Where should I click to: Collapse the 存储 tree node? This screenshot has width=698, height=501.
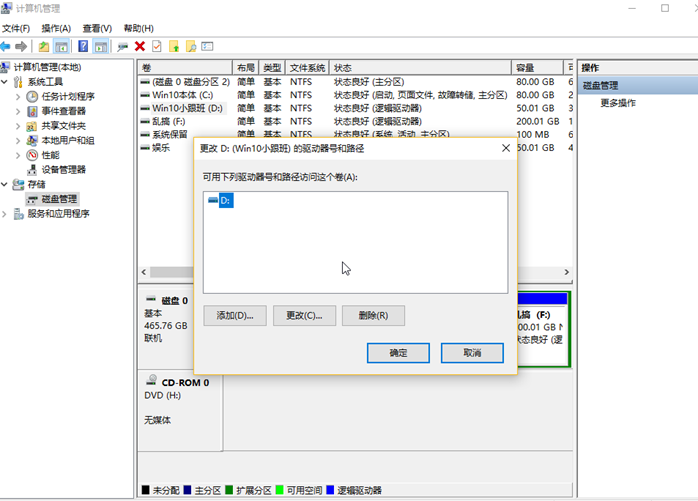click(6, 185)
